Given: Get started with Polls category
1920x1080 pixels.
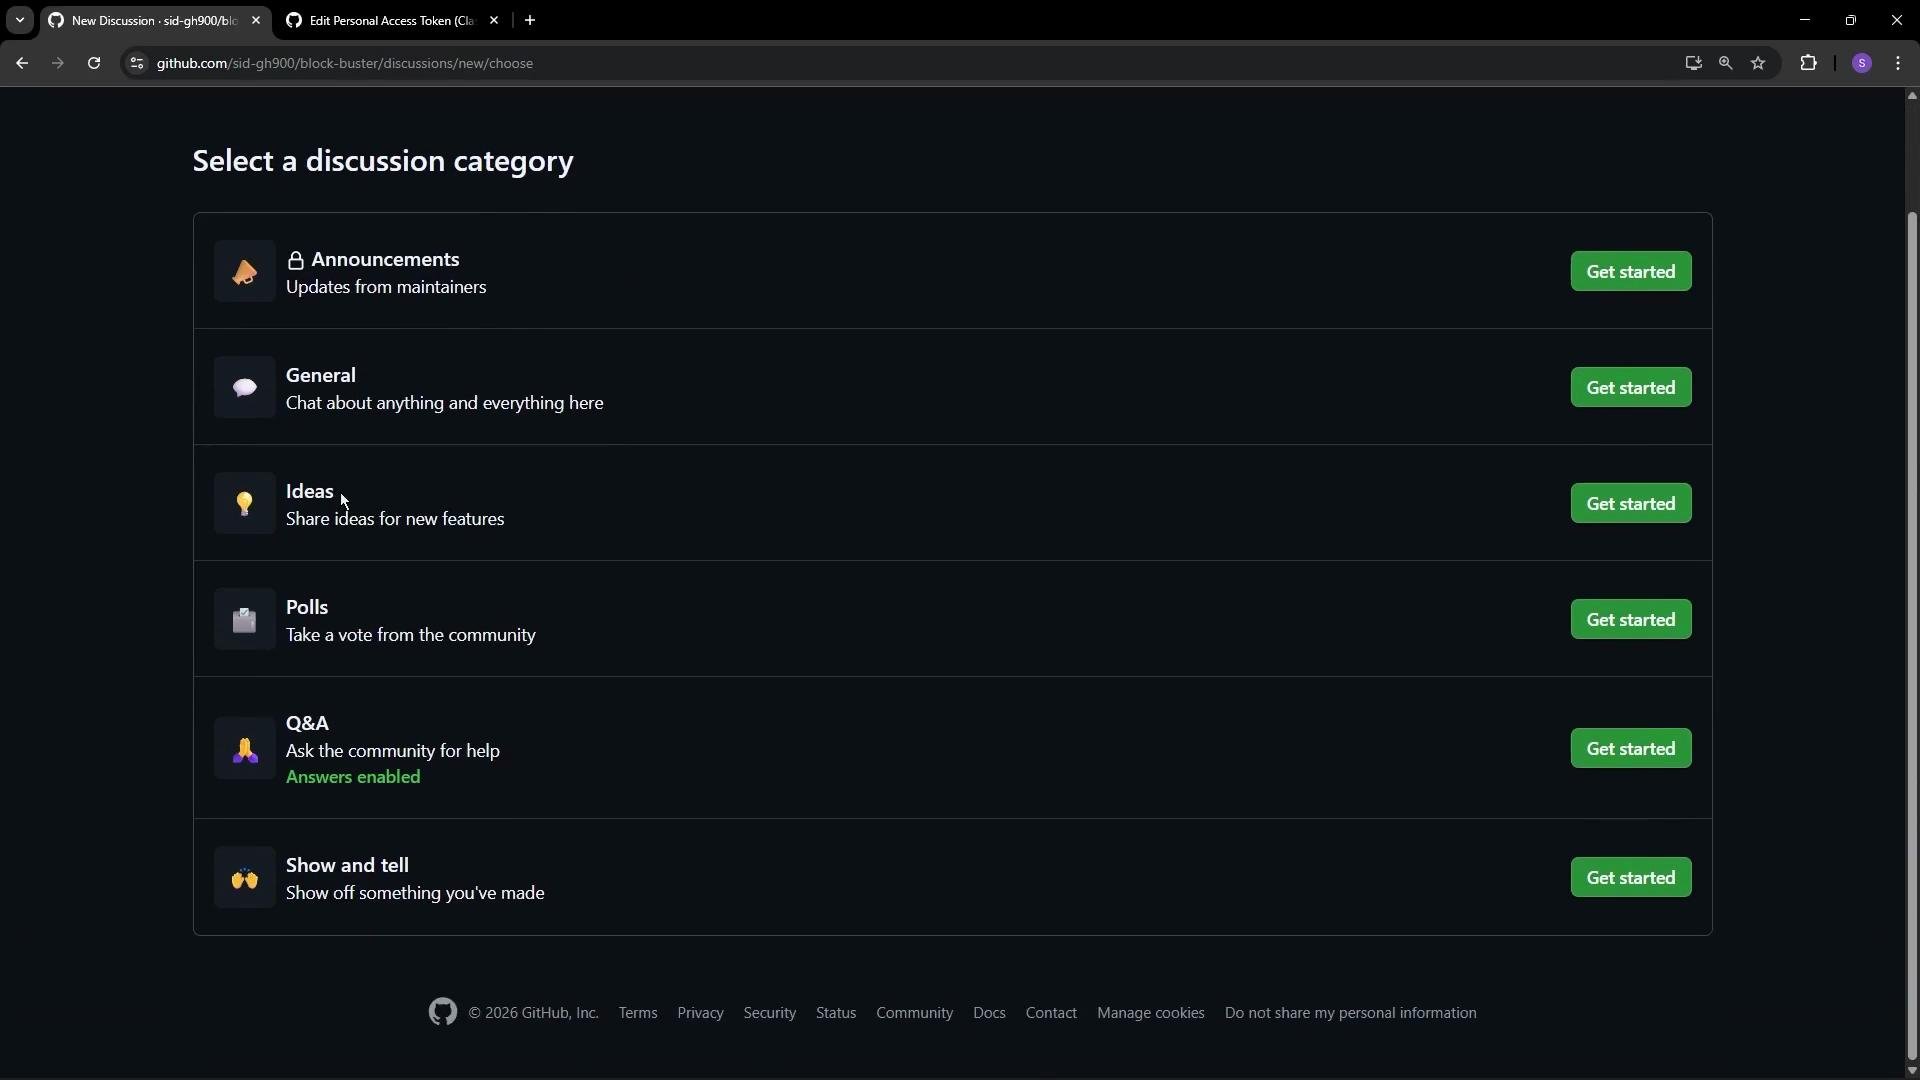Looking at the screenshot, I should coord(1632,620).
